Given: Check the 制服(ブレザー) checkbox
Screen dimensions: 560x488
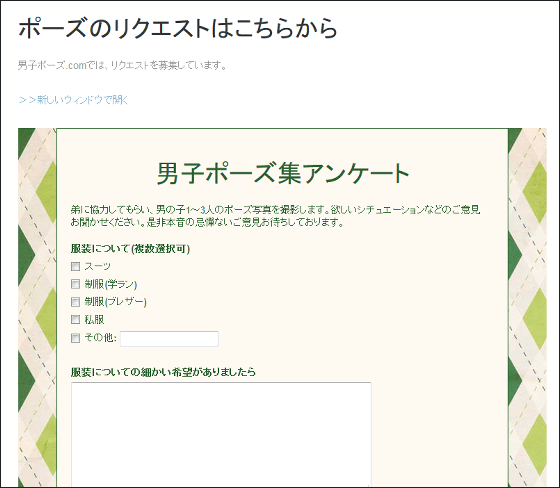Looking at the screenshot, I should tap(75, 302).
